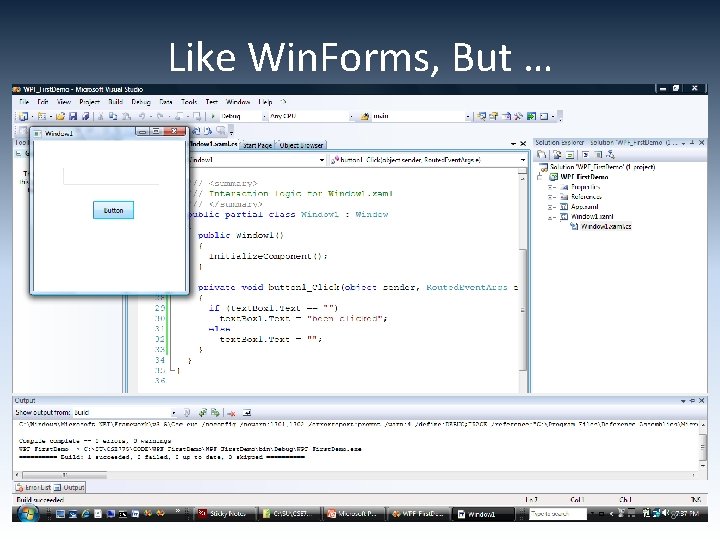The image size is (720, 540).
Task: Switch to WPF_FirstD... taskbar button
Action: (x=418, y=514)
